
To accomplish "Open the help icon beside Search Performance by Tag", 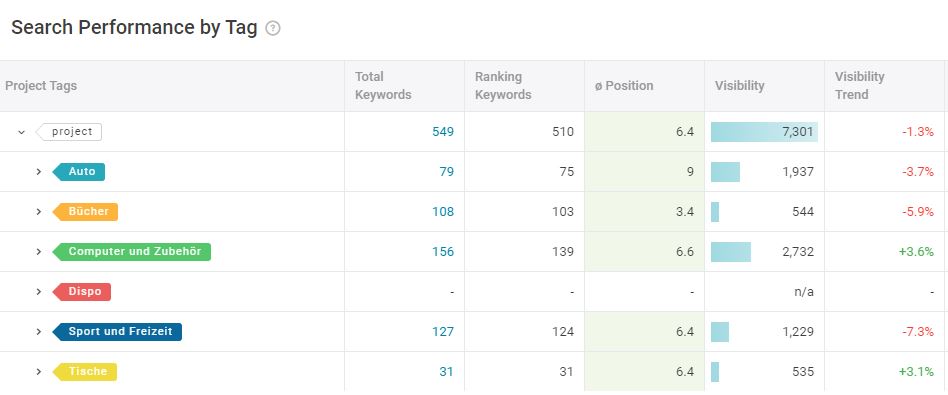I will 273,28.
